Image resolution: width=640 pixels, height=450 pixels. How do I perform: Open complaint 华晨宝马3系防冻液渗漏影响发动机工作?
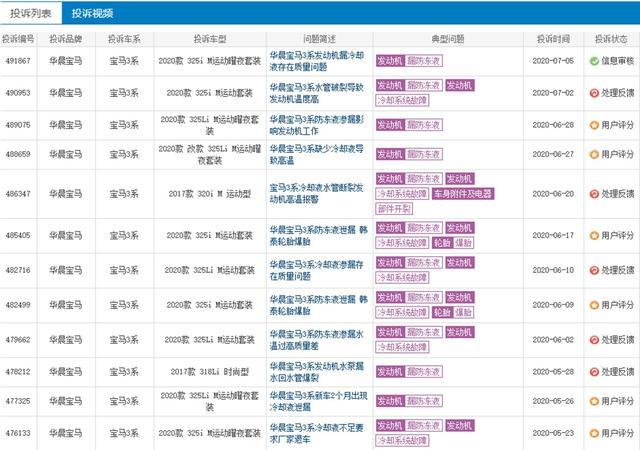(317, 125)
